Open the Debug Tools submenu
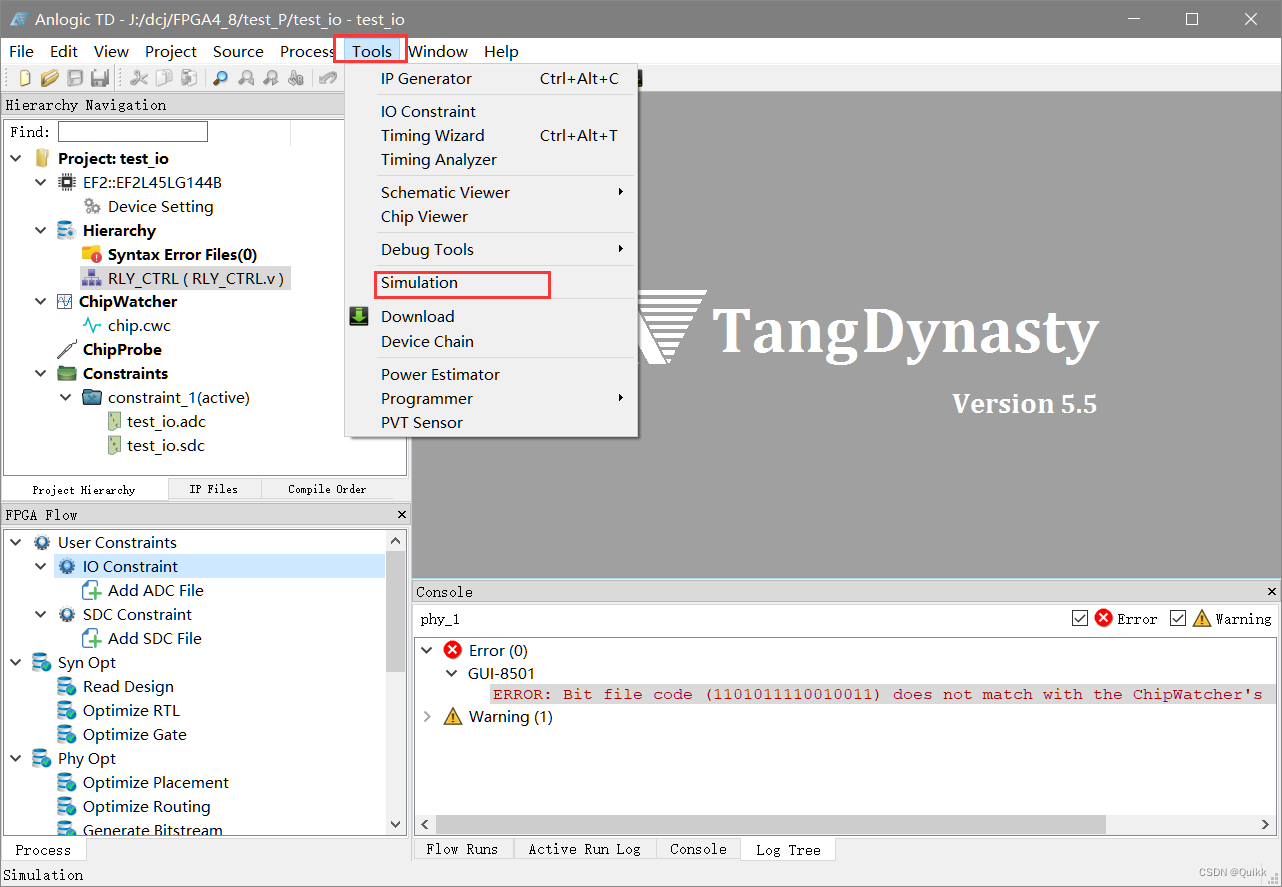The image size is (1282, 887). (427, 249)
